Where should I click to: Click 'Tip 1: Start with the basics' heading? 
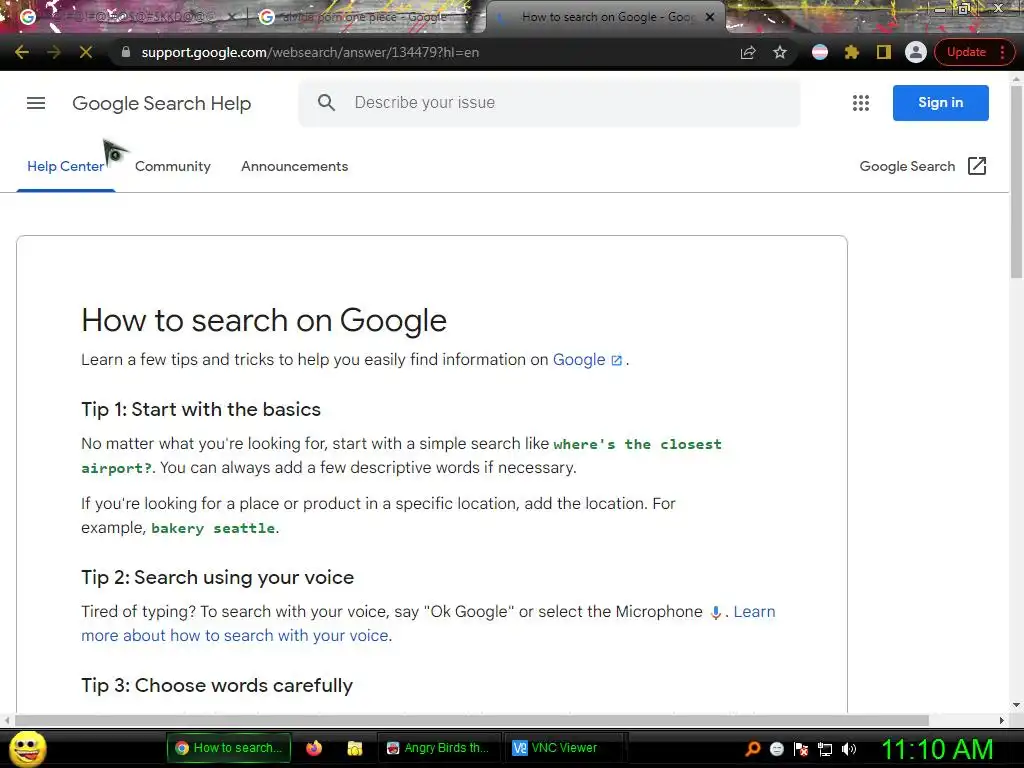[201, 409]
